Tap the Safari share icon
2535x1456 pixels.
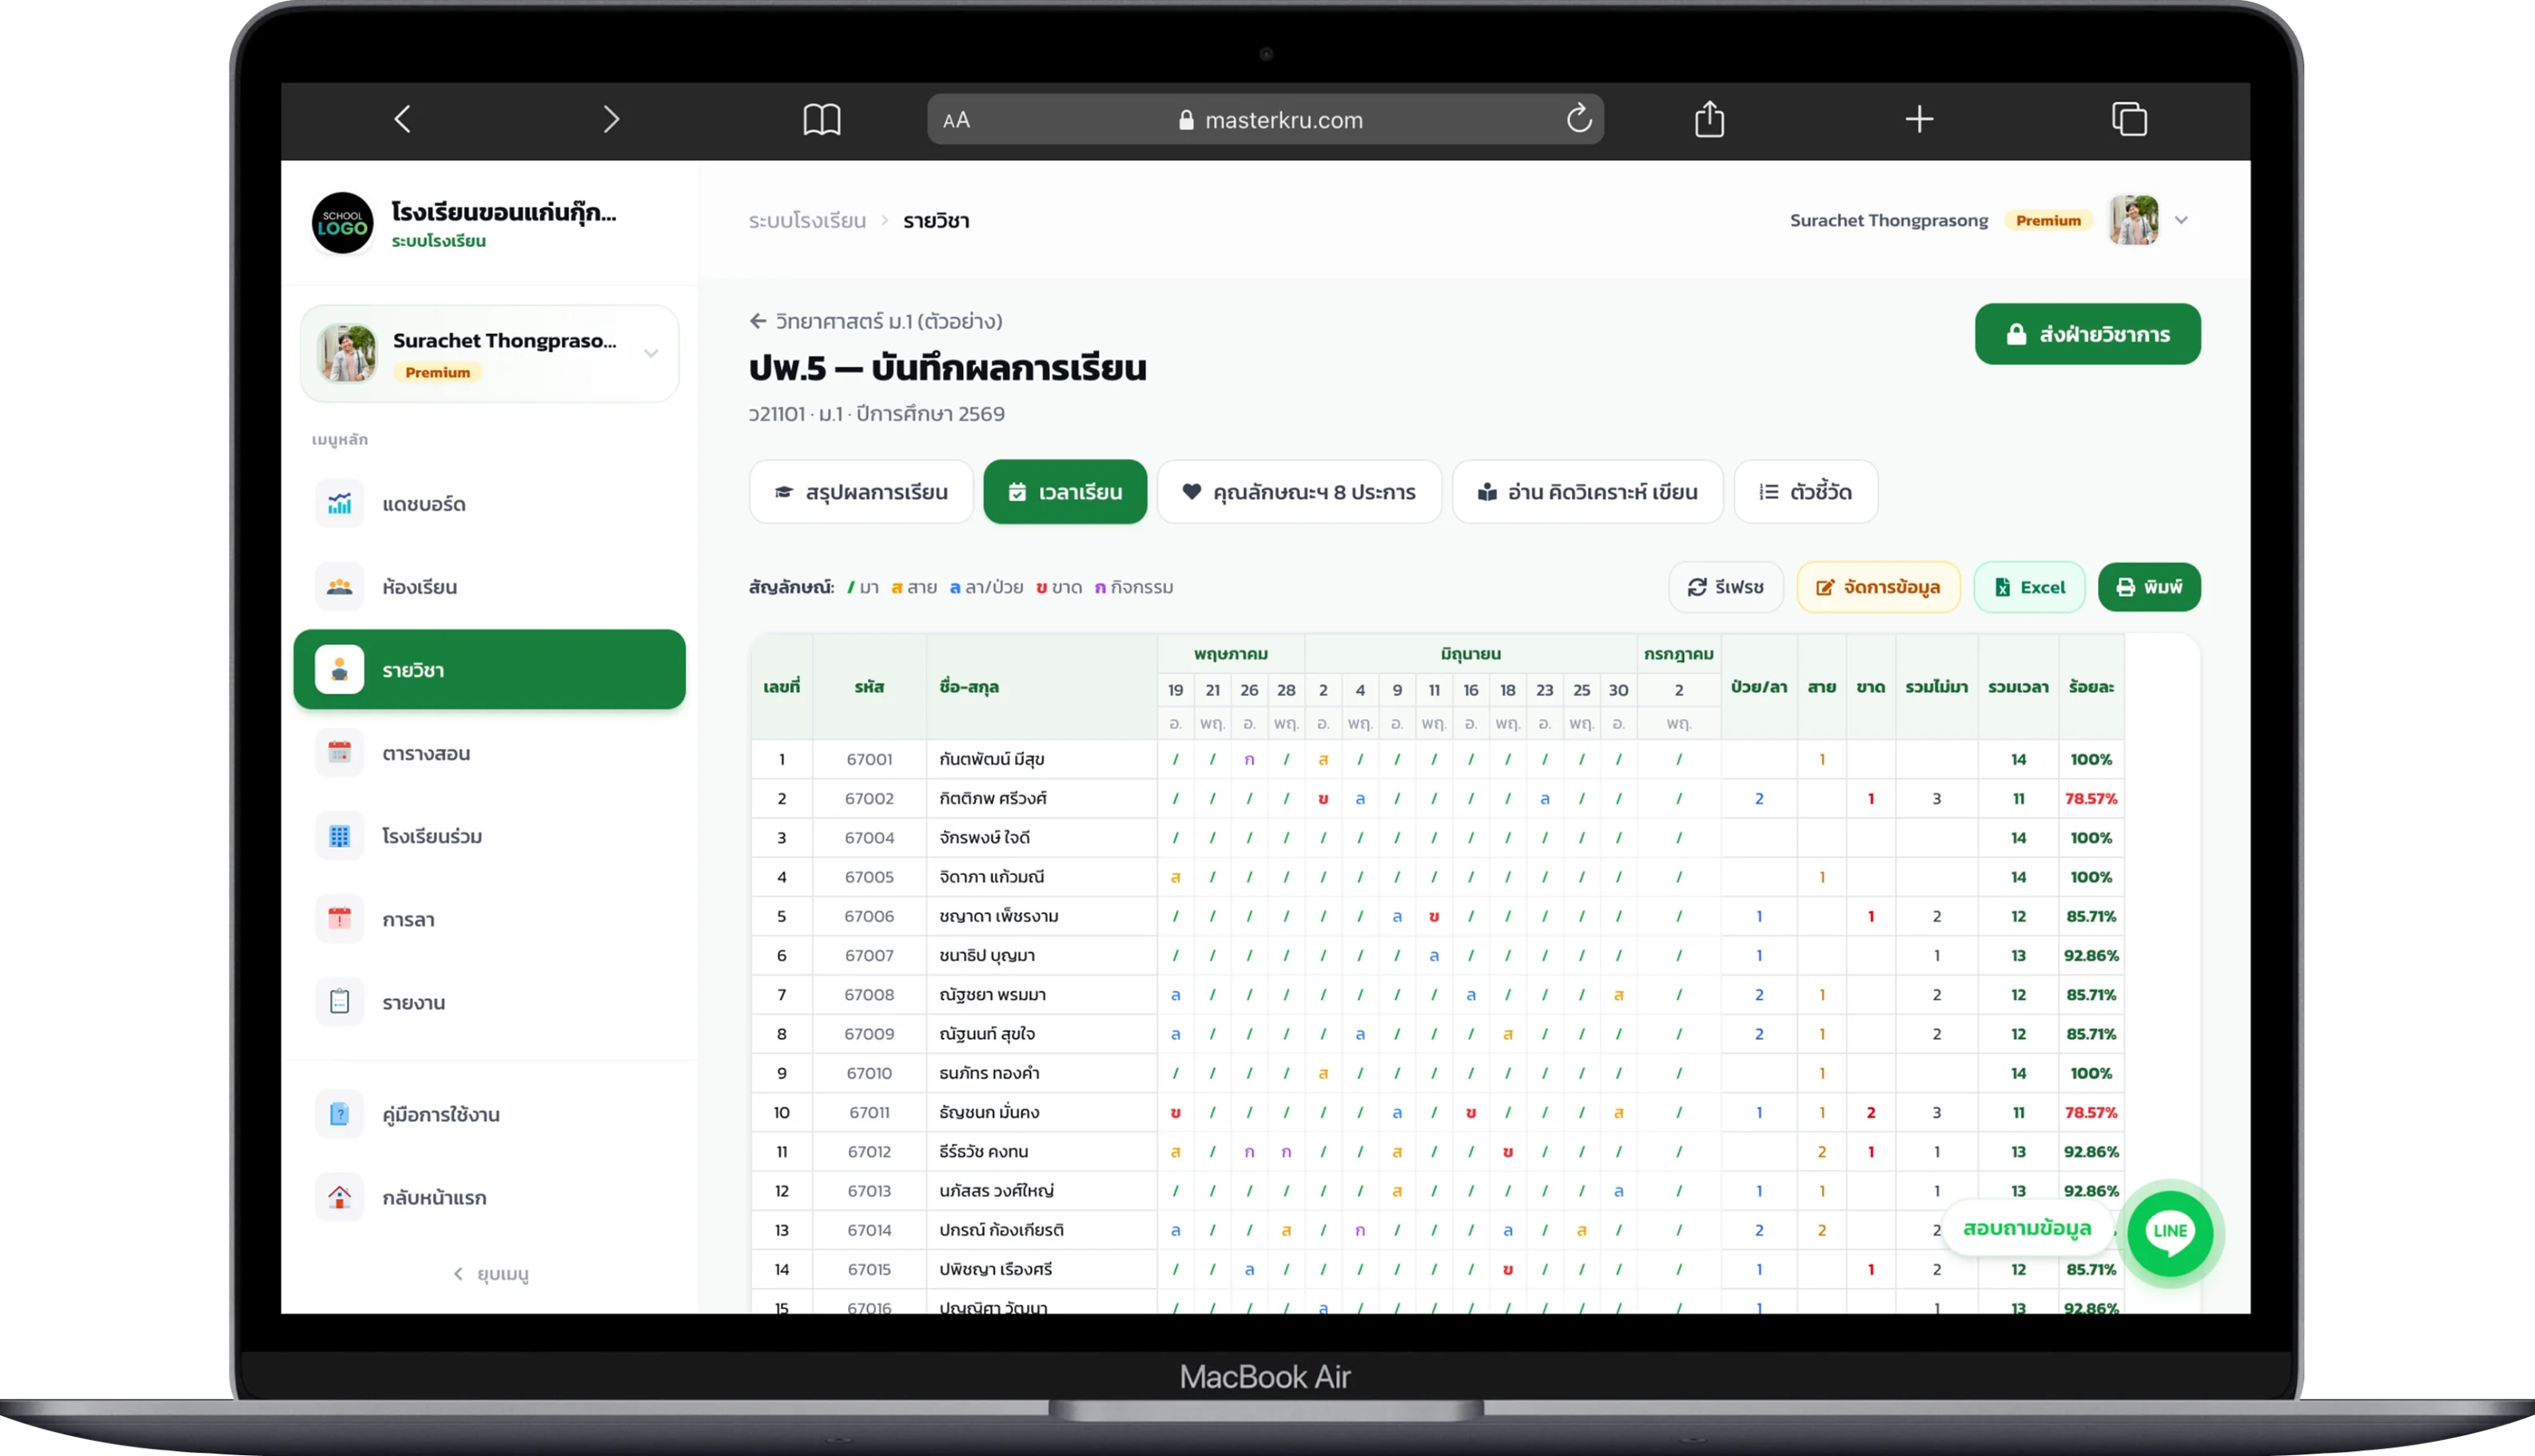tap(1709, 119)
